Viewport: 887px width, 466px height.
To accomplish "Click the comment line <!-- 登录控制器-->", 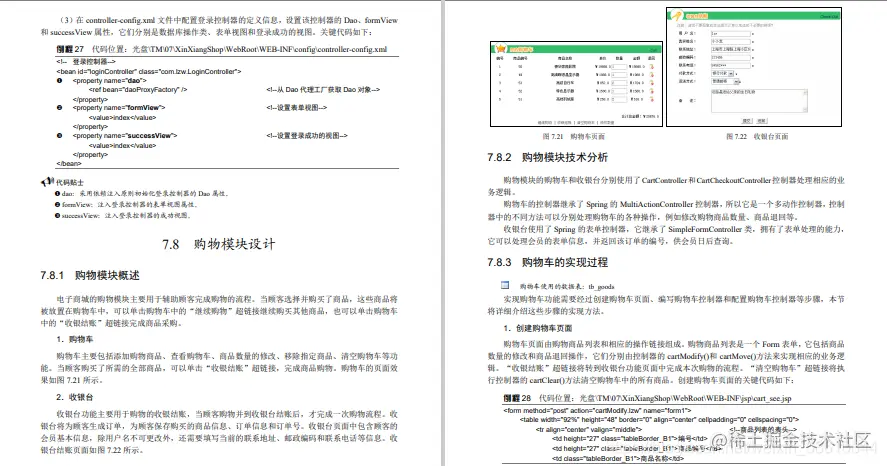I will click(86, 62).
